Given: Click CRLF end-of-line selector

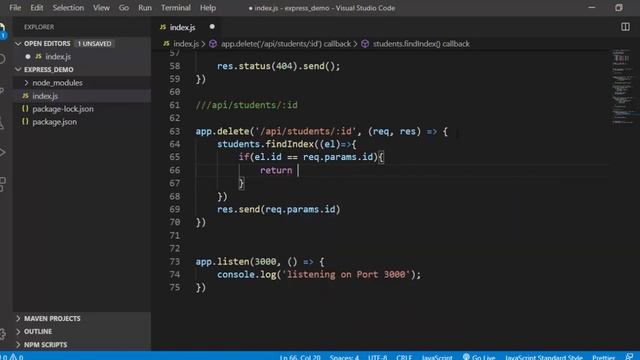Looking at the screenshot, I should (404, 357).
